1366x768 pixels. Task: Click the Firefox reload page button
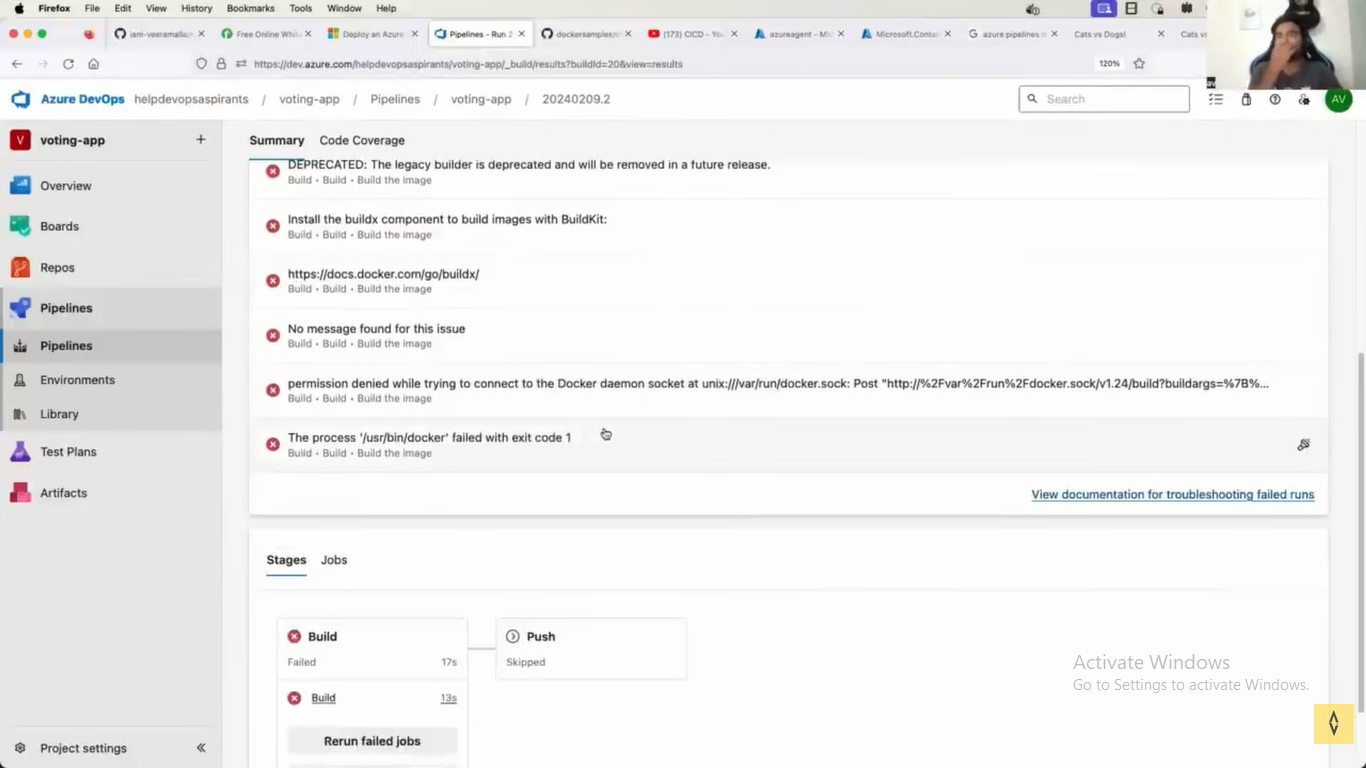coord(68,64)
